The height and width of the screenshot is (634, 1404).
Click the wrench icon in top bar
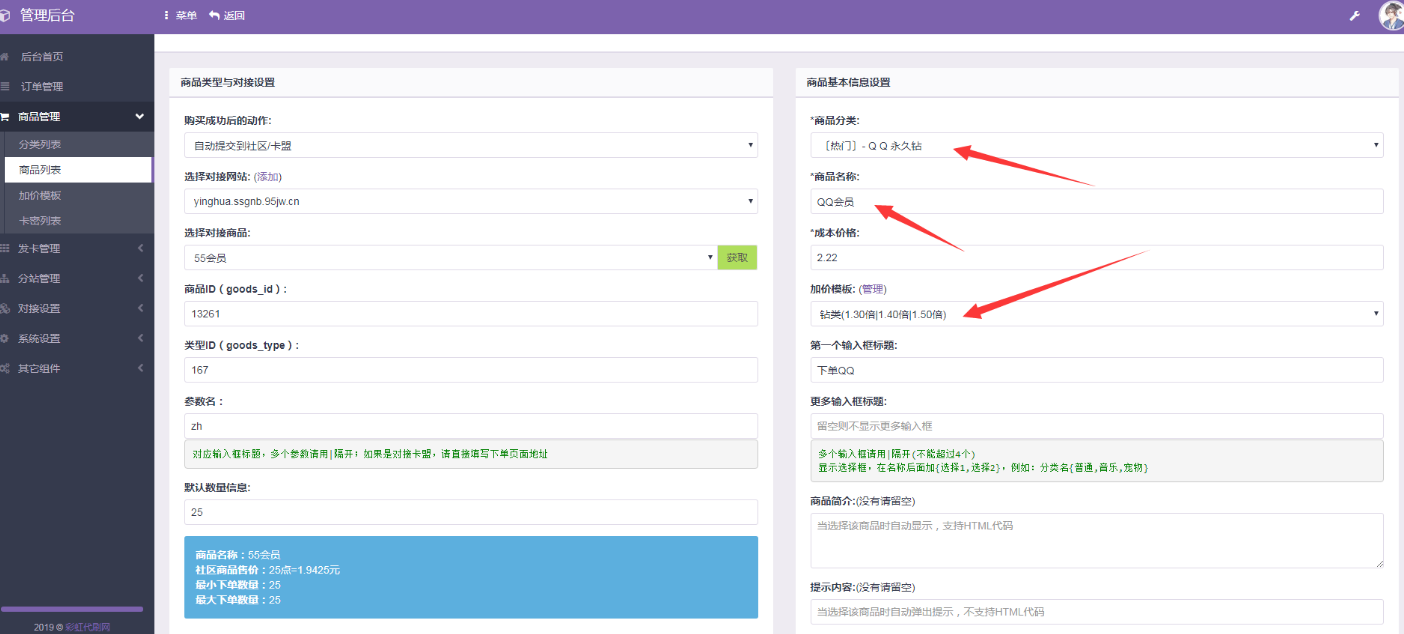coord(1355,16)
